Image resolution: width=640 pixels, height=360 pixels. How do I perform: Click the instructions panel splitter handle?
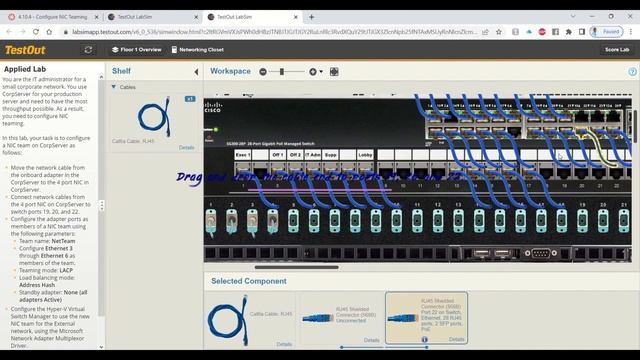point(102,206)
